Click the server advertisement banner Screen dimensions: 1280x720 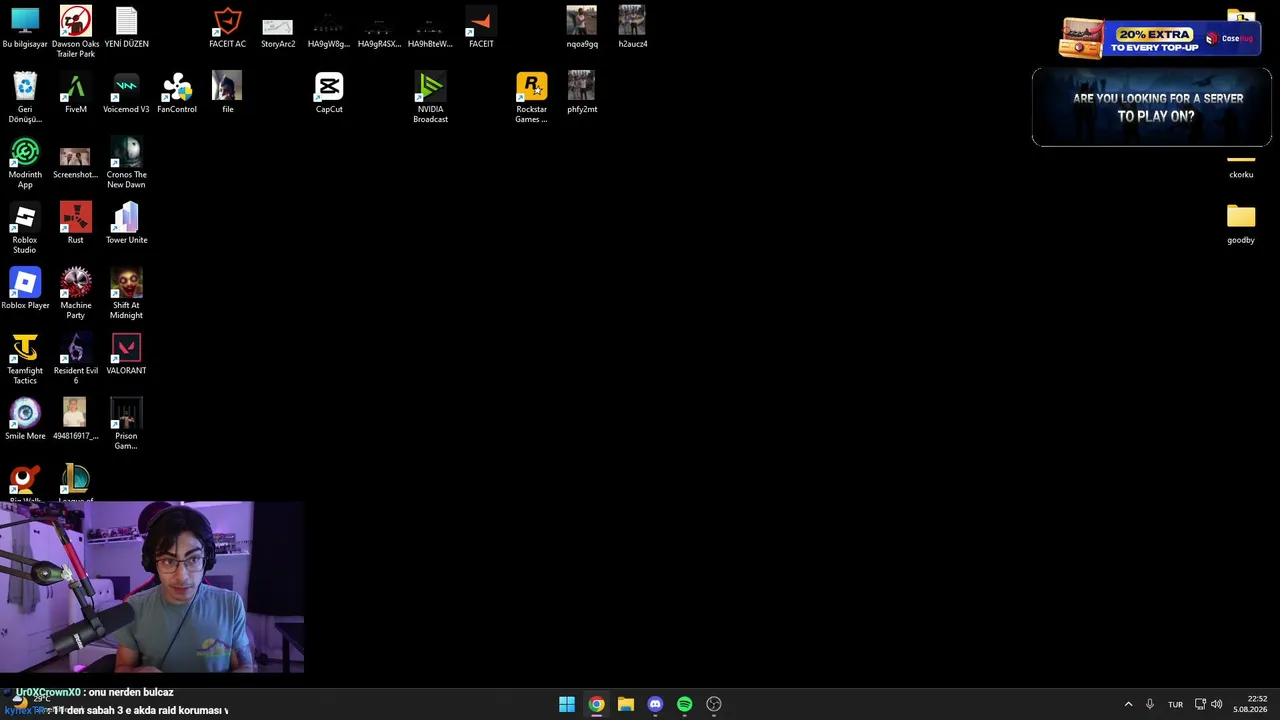[x=1152, y=107]
